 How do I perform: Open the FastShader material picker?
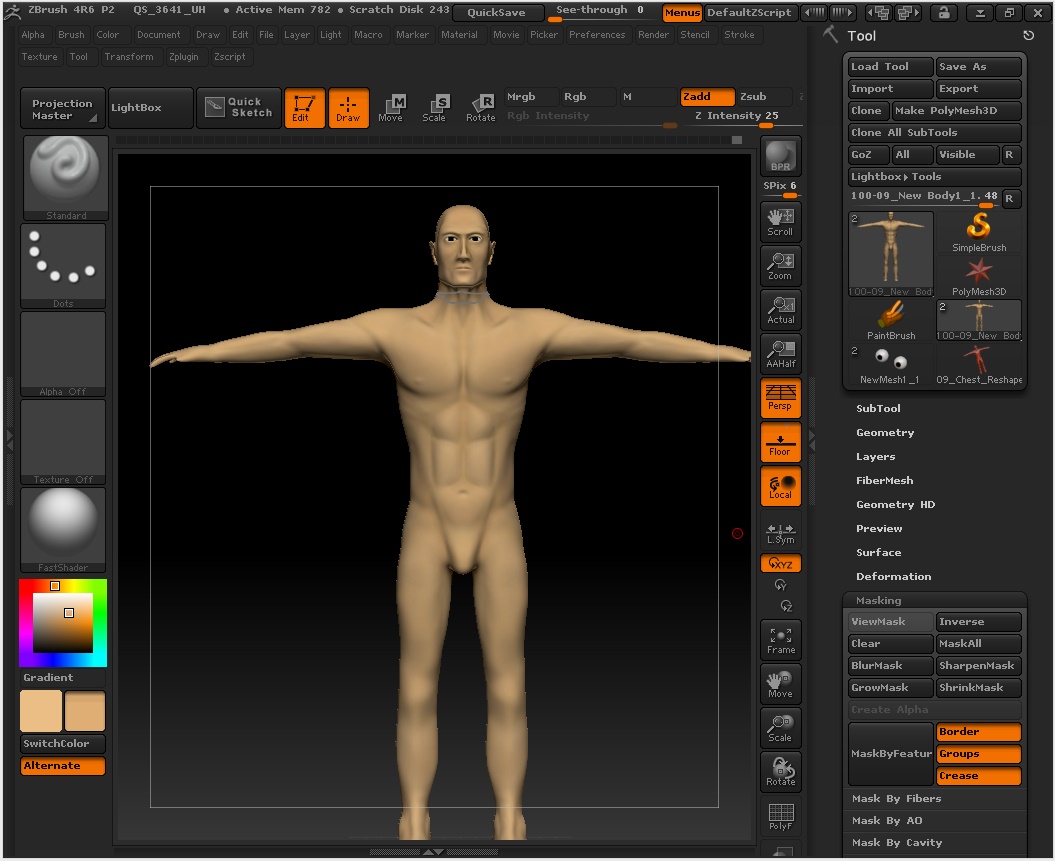tap(63, 529)
